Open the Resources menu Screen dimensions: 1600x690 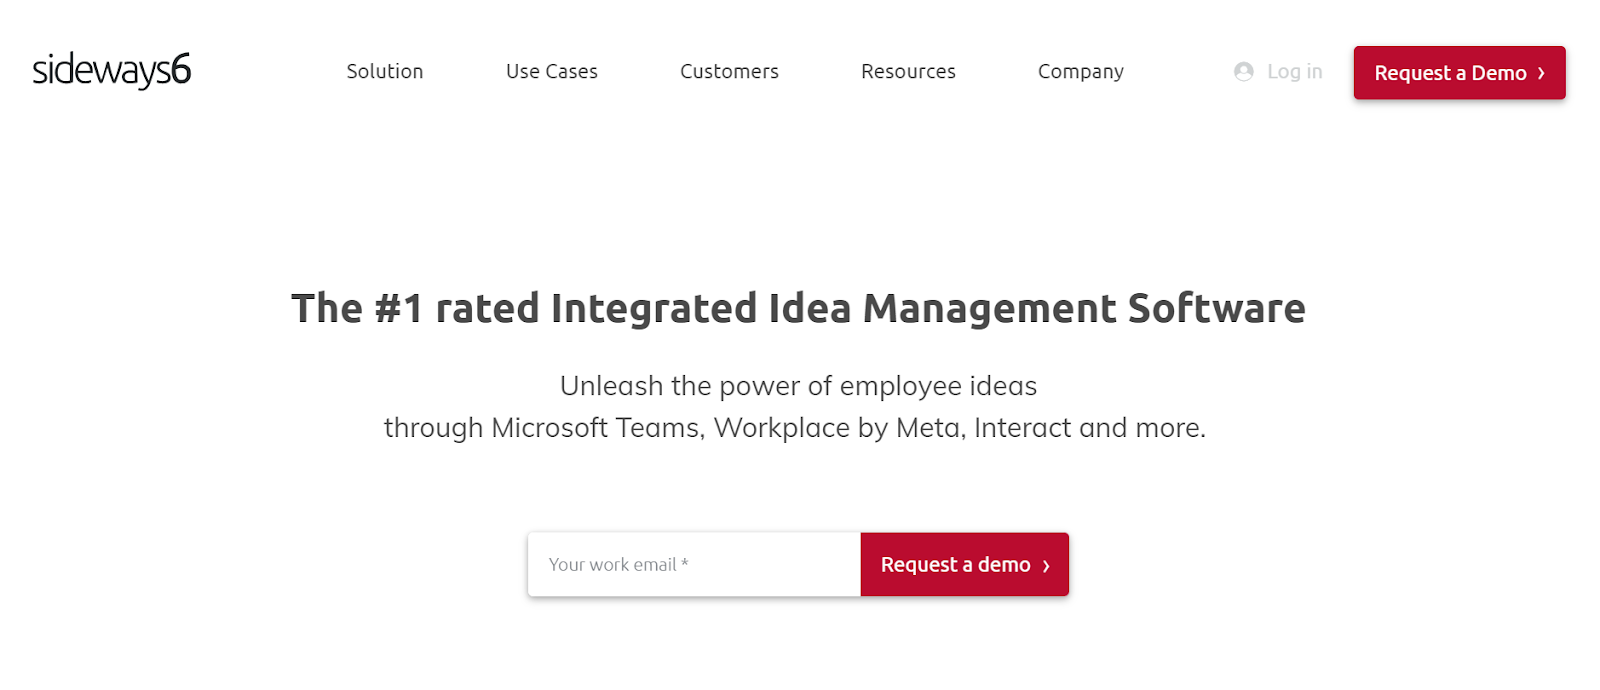coord(908,72)
